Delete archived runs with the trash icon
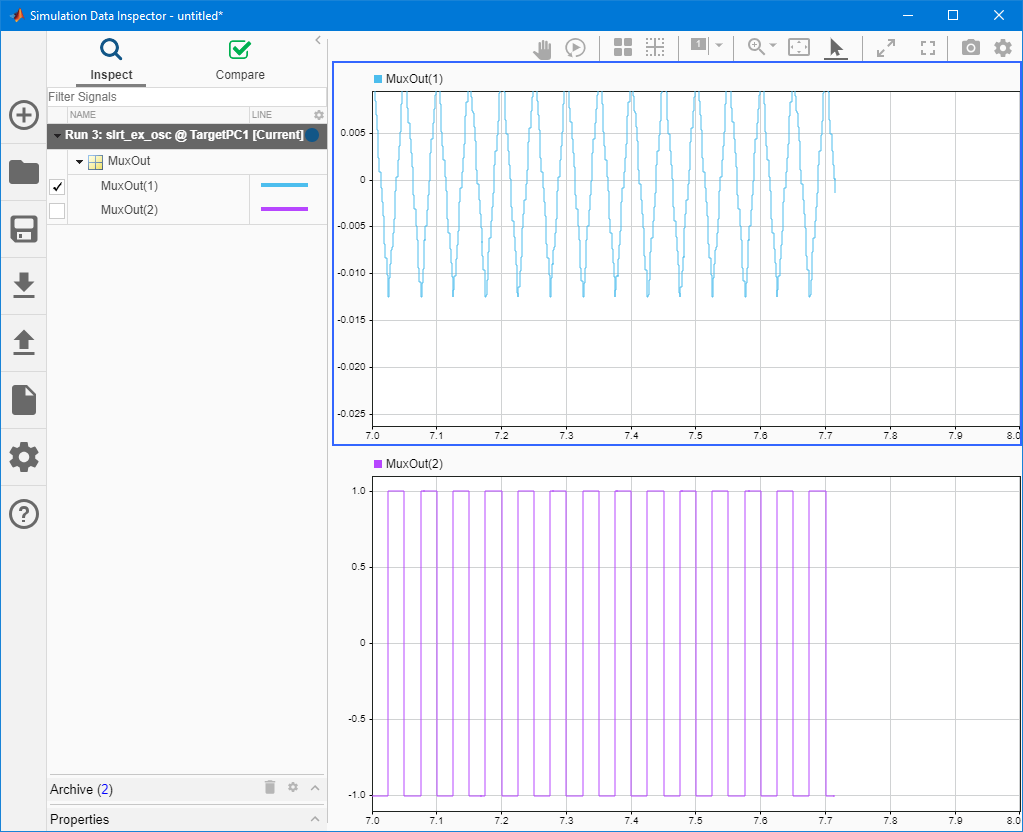 [x=269, y=788]
